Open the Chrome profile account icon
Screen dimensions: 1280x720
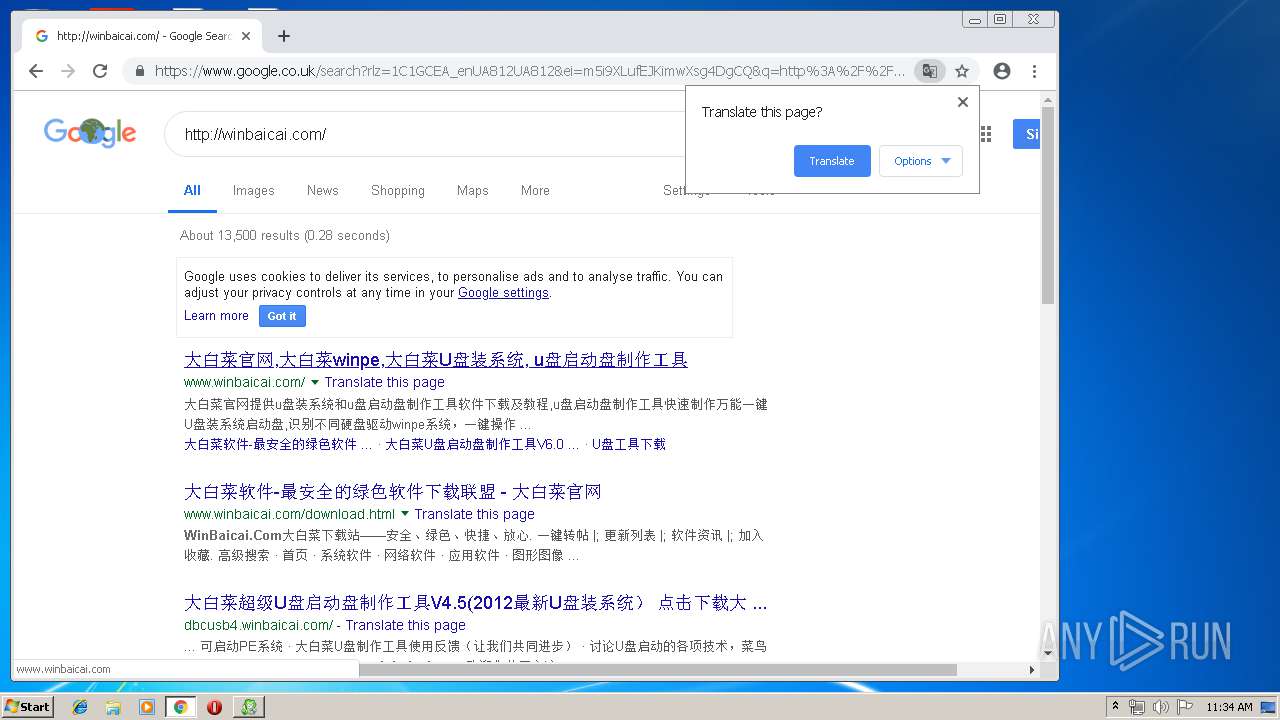coord(1001,71)
